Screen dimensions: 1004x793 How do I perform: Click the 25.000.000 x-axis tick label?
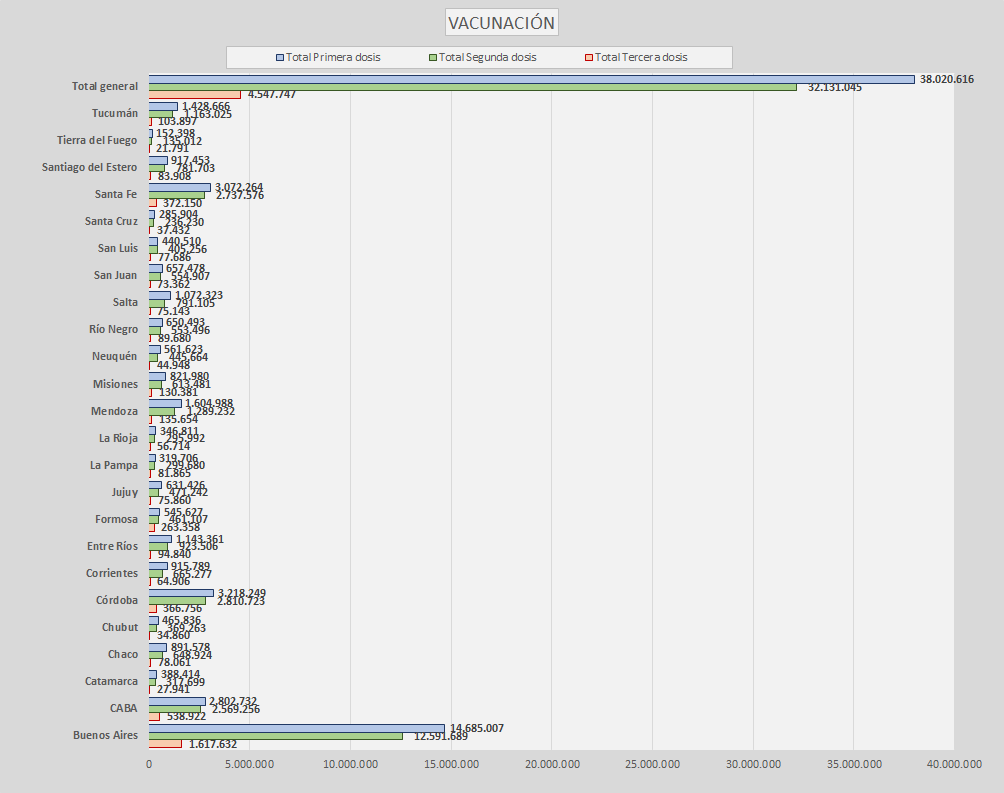pyautogui.click(x=652, y=764)
